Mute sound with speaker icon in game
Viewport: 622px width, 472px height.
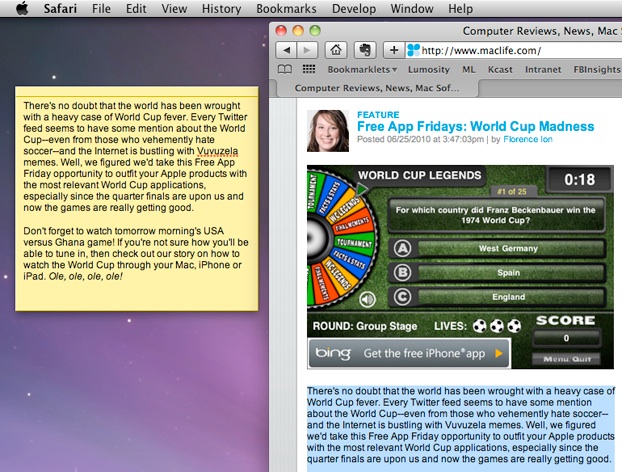pos(367,299)
